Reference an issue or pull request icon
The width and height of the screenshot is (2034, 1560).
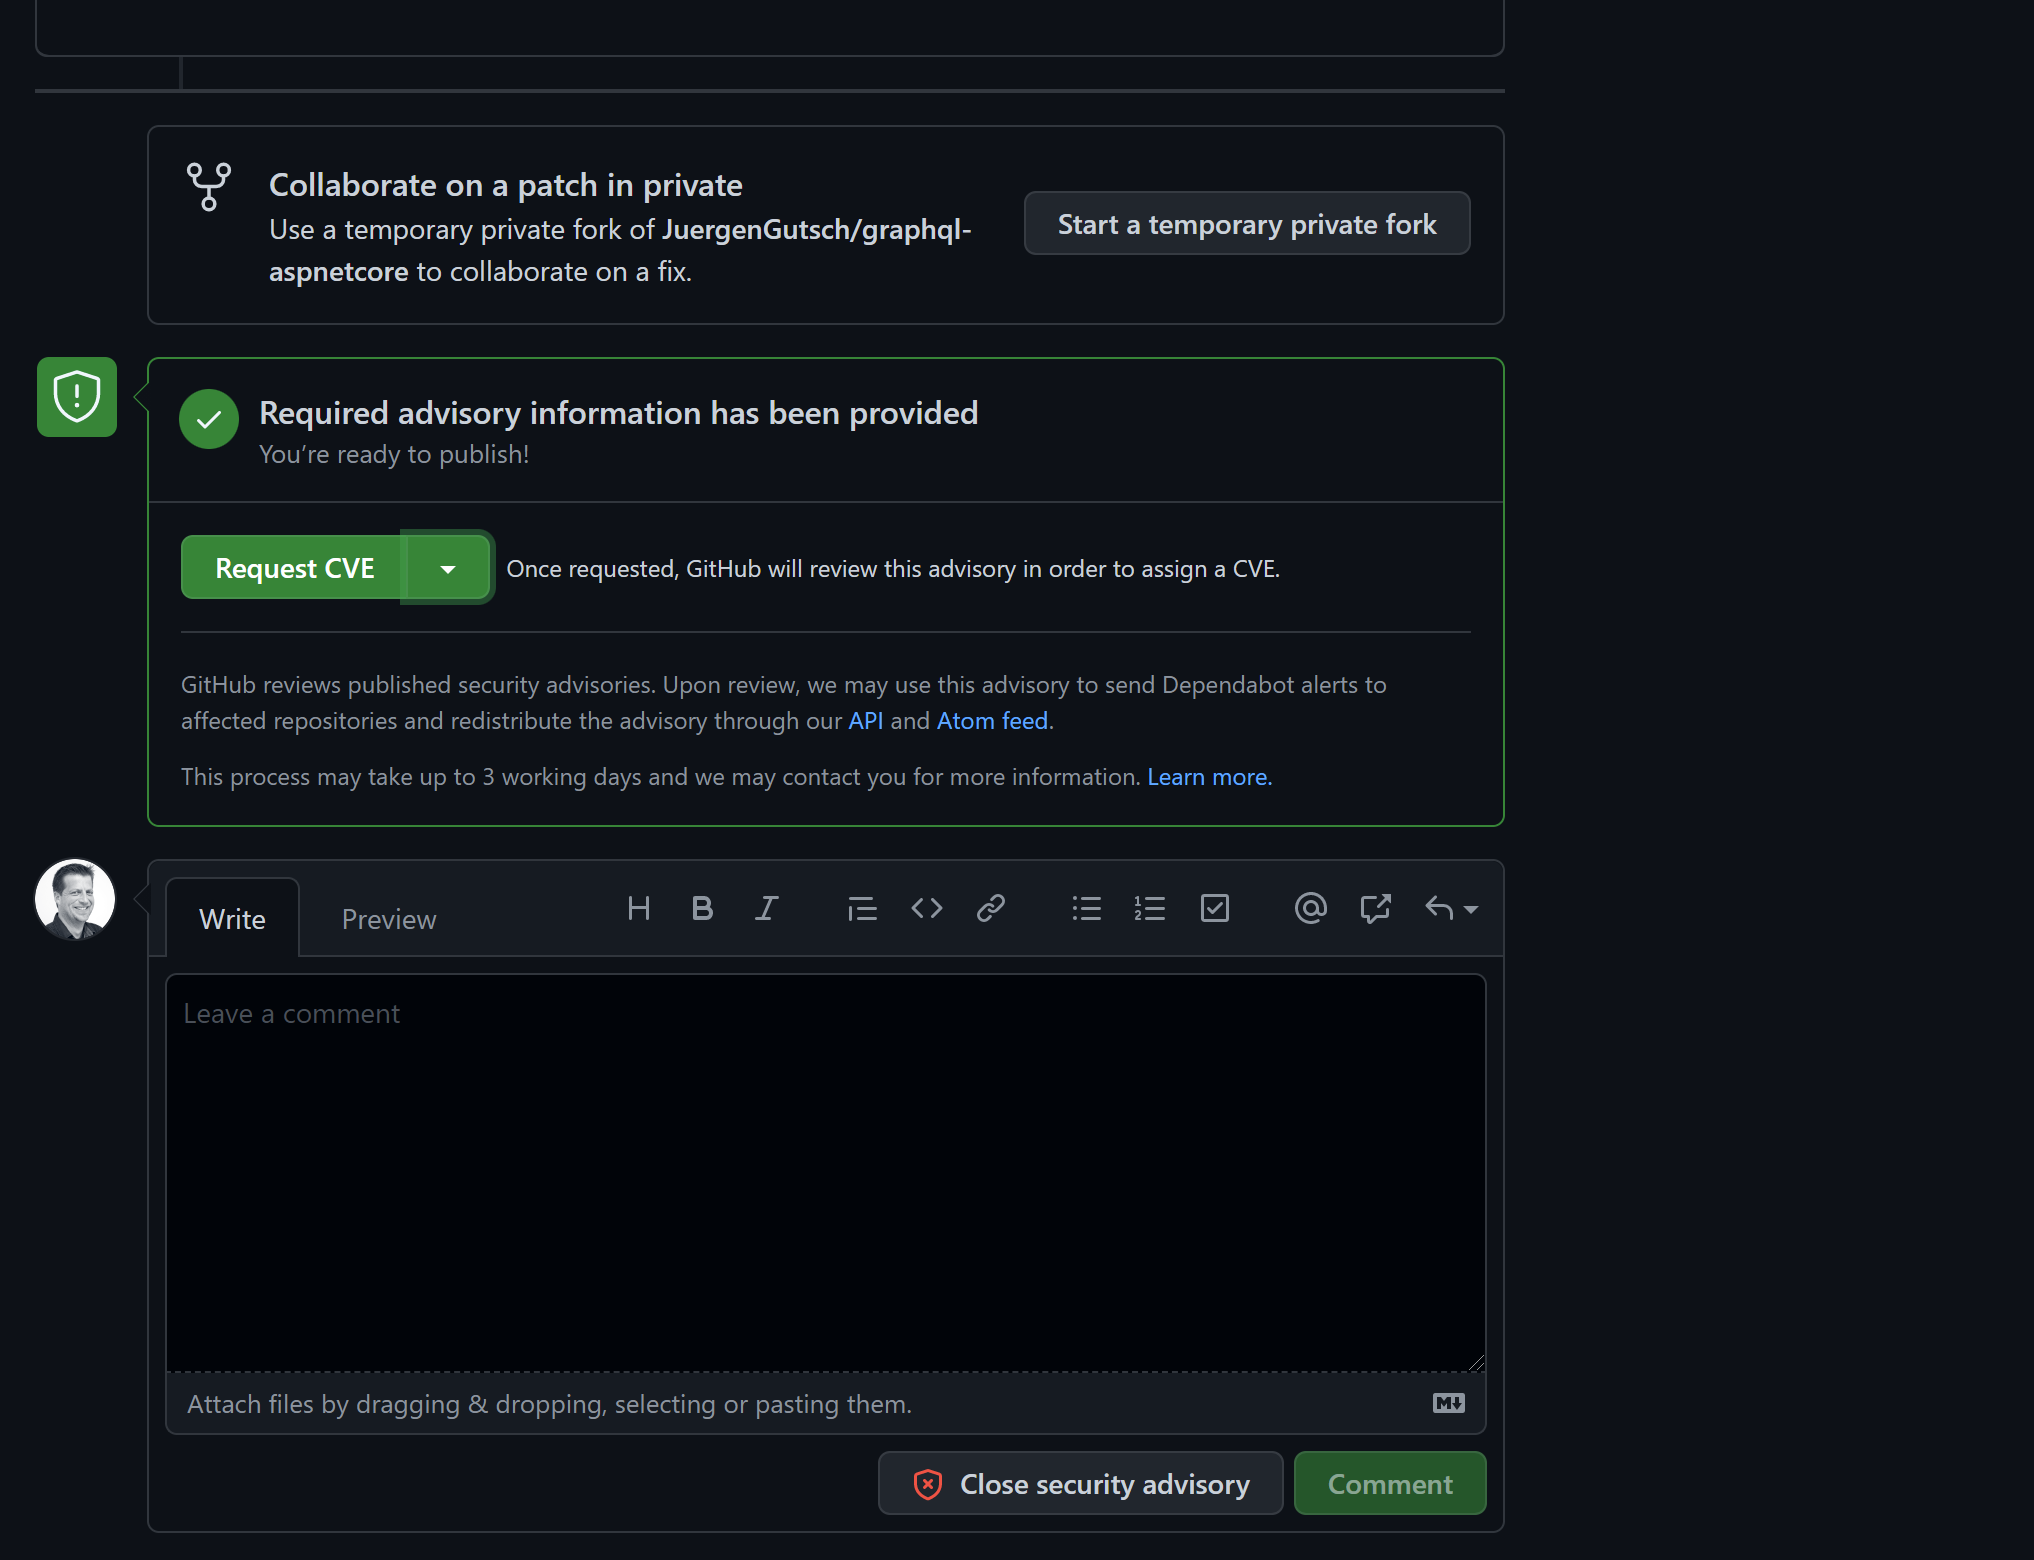point(1375,908)
